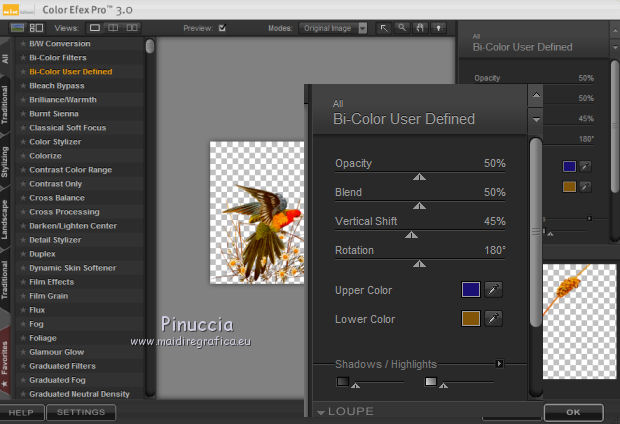Screen dimensions: 620x424
Task: Toggle favorite star for Colorize filter
Action: coord(22,156)
